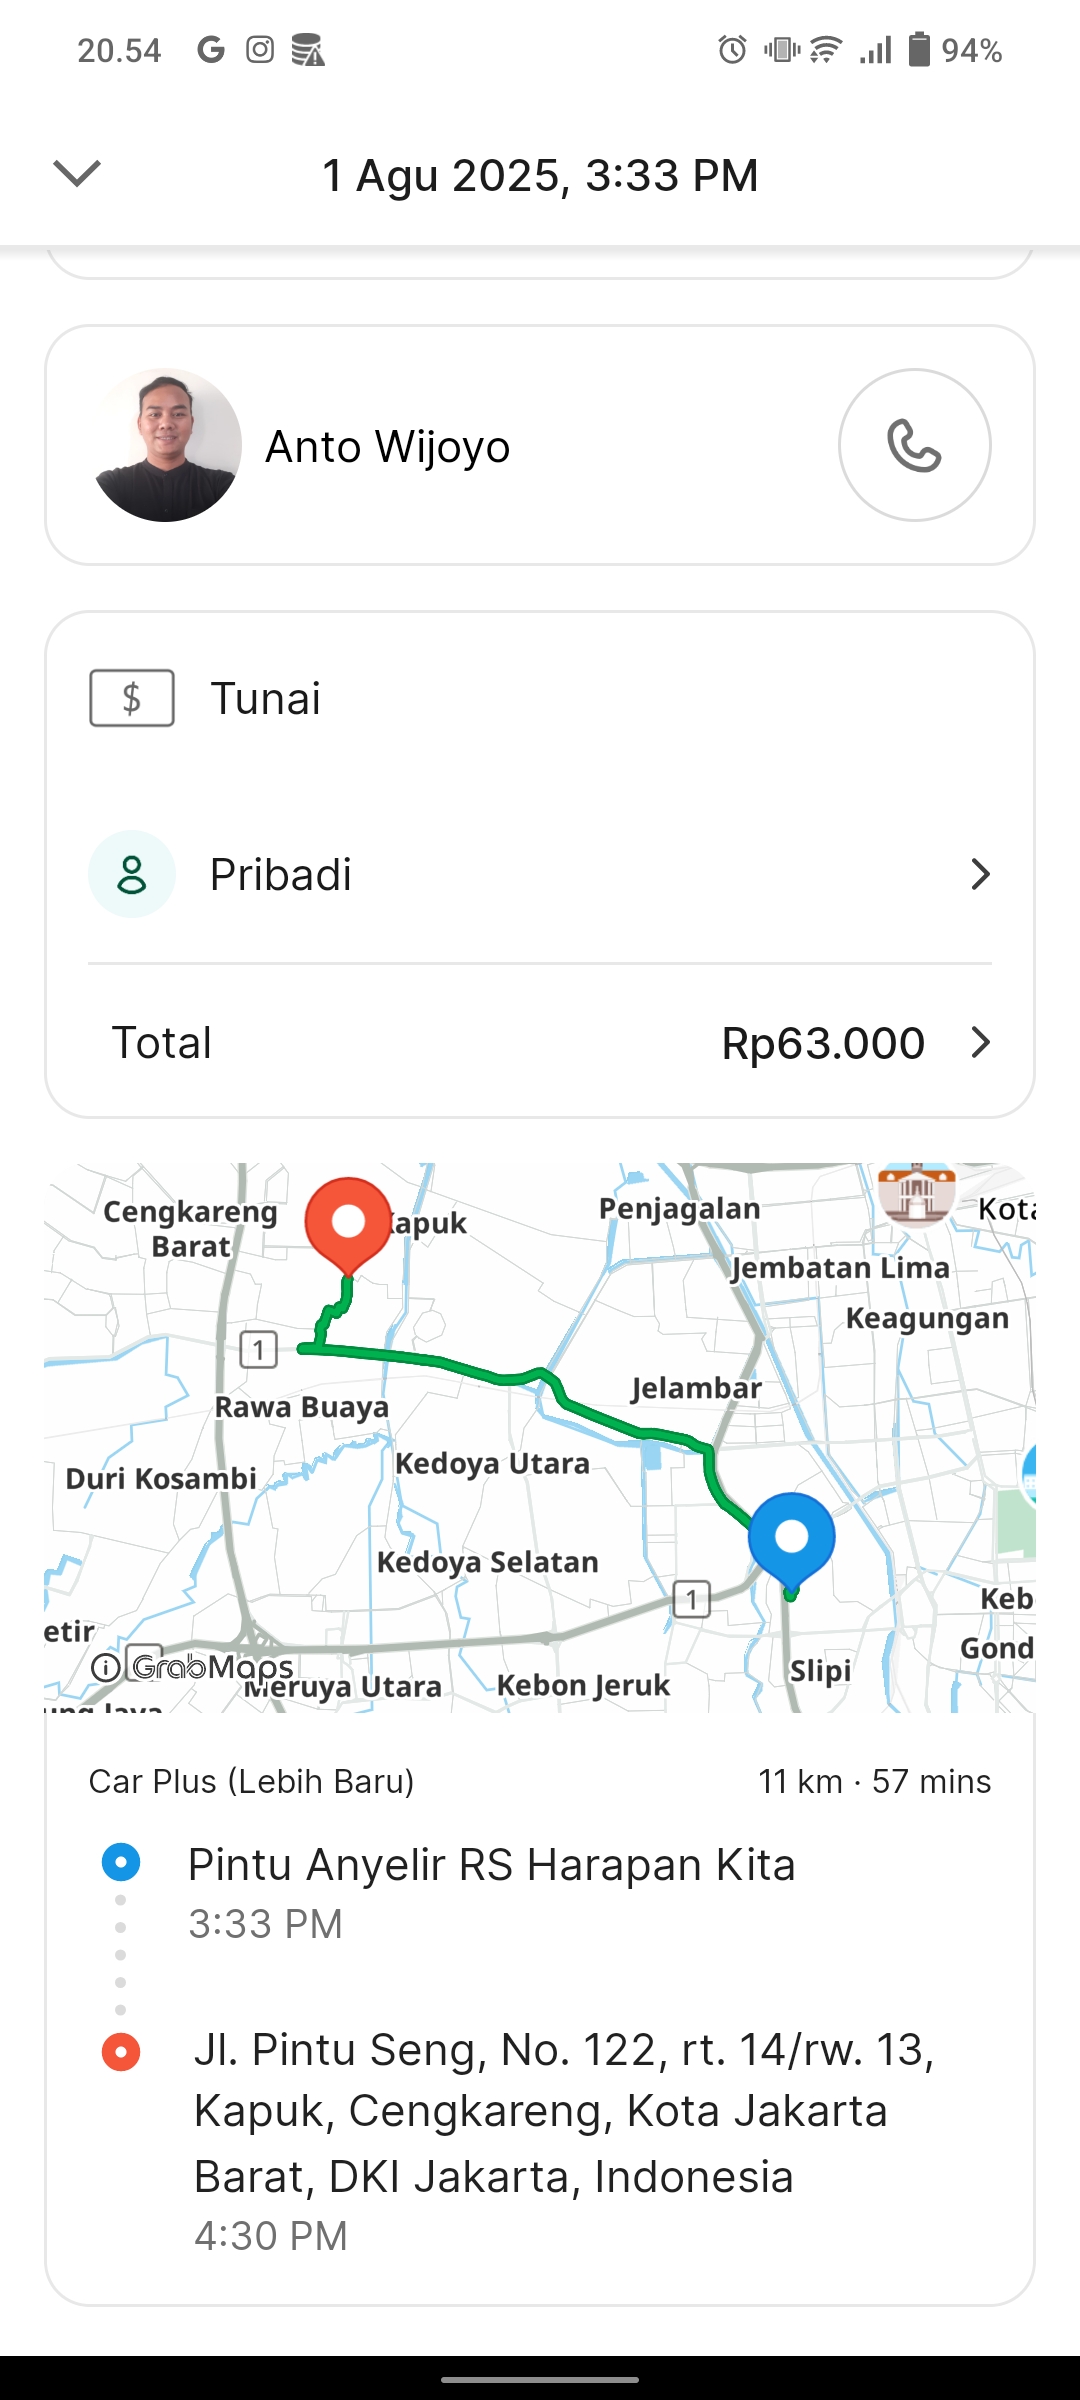Image resolution: width=1080 pixels, height=2400 pixels.
Task: Tap the blue pickup pin on map
Action: coord(791,1538)
